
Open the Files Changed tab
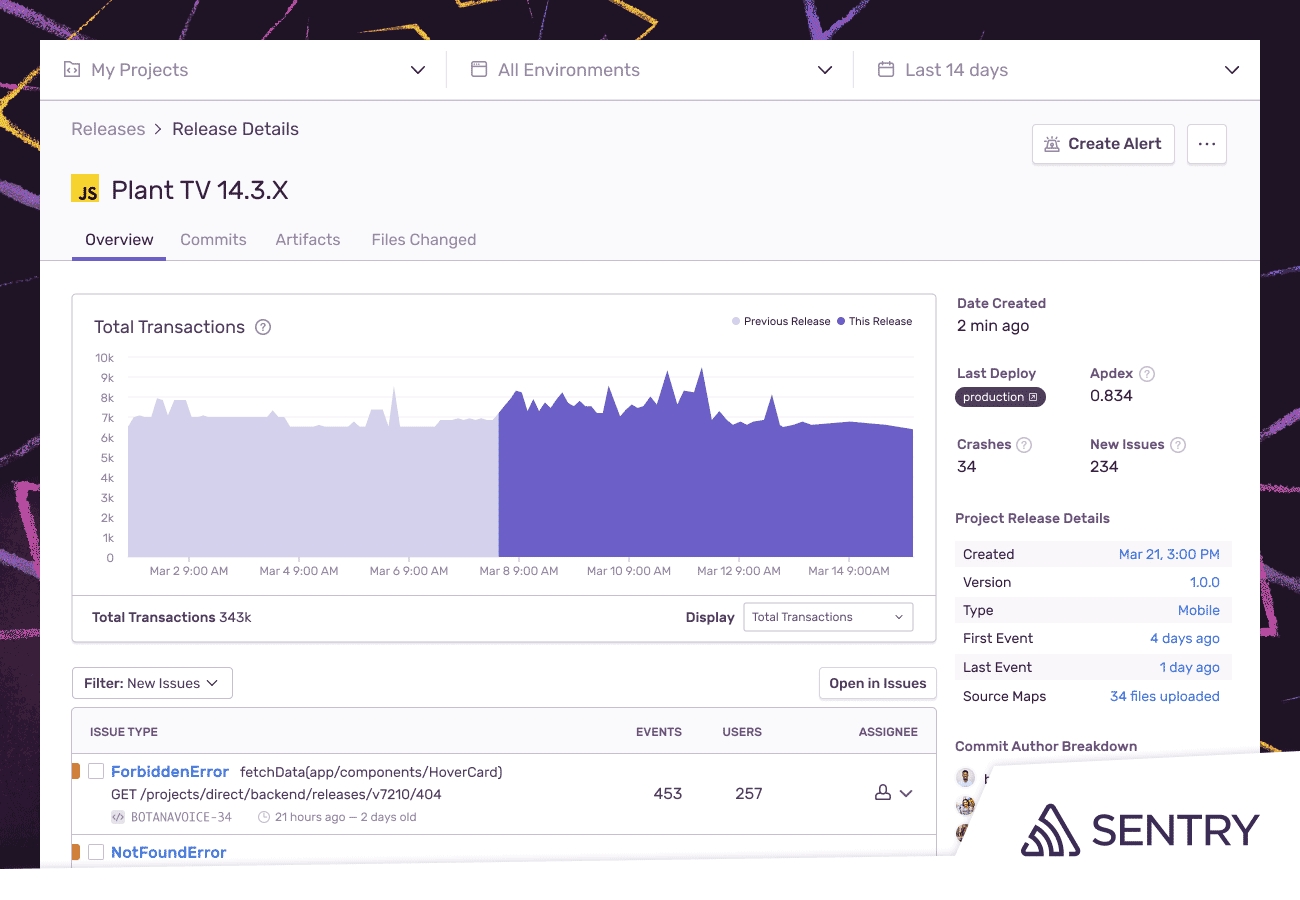[423, 240]
